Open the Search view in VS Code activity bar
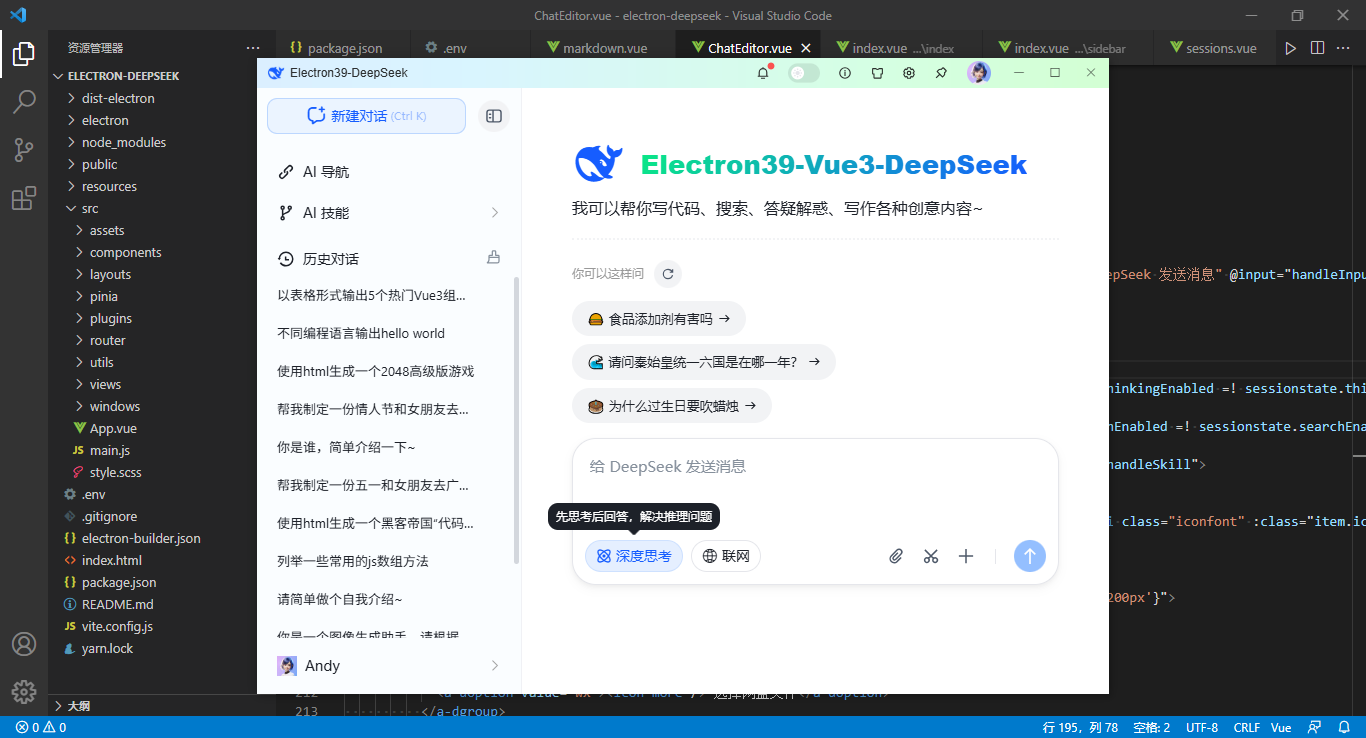 click(x=24, y=102)
